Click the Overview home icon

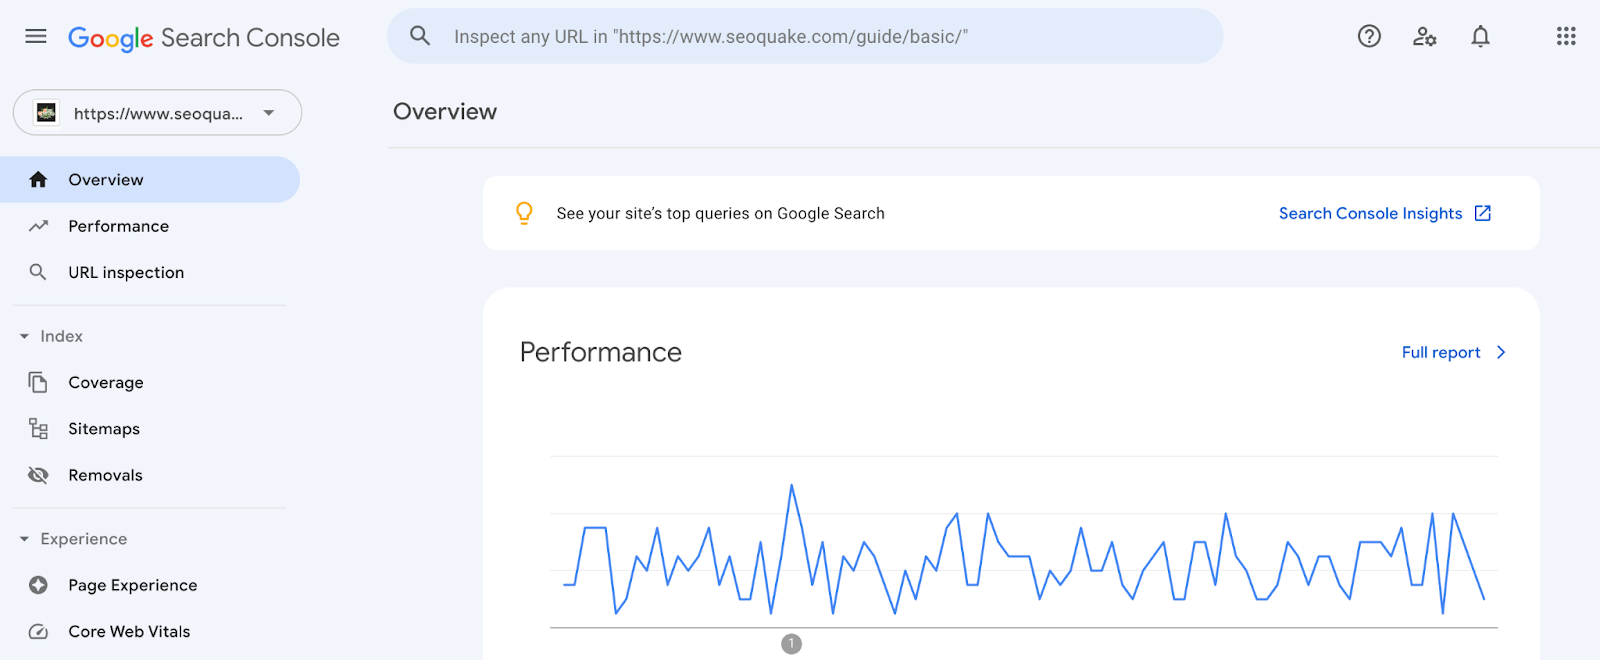click(x=37, y=179)
